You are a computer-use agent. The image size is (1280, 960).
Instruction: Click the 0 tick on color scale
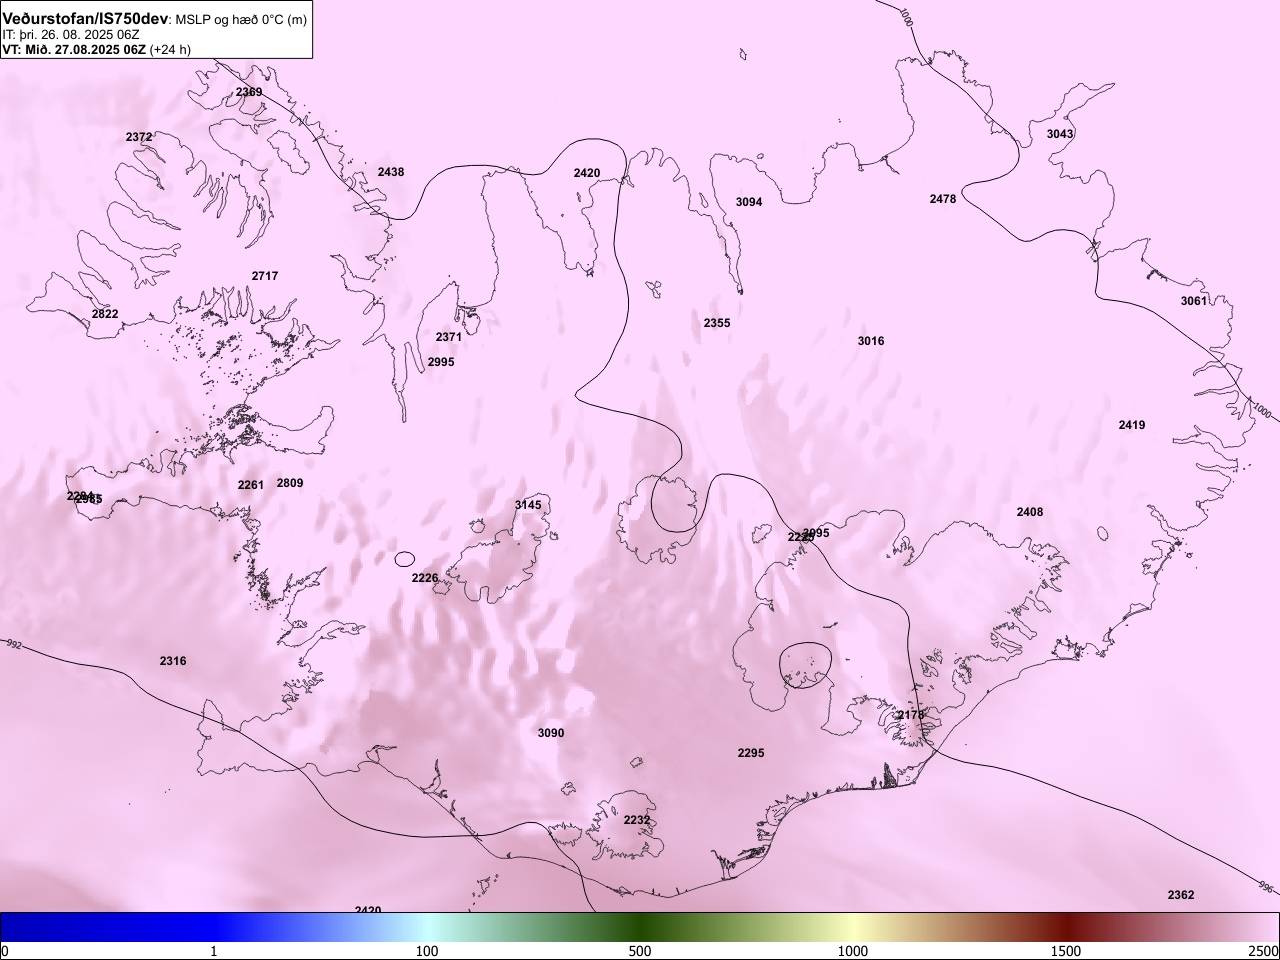(5, 950)
